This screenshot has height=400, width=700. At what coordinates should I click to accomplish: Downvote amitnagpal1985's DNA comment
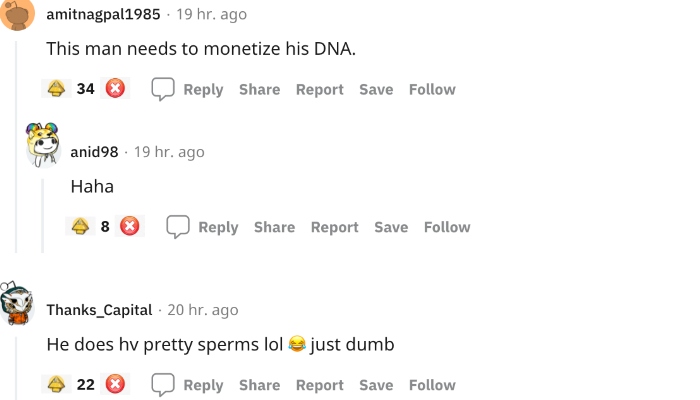pos(115,89)
